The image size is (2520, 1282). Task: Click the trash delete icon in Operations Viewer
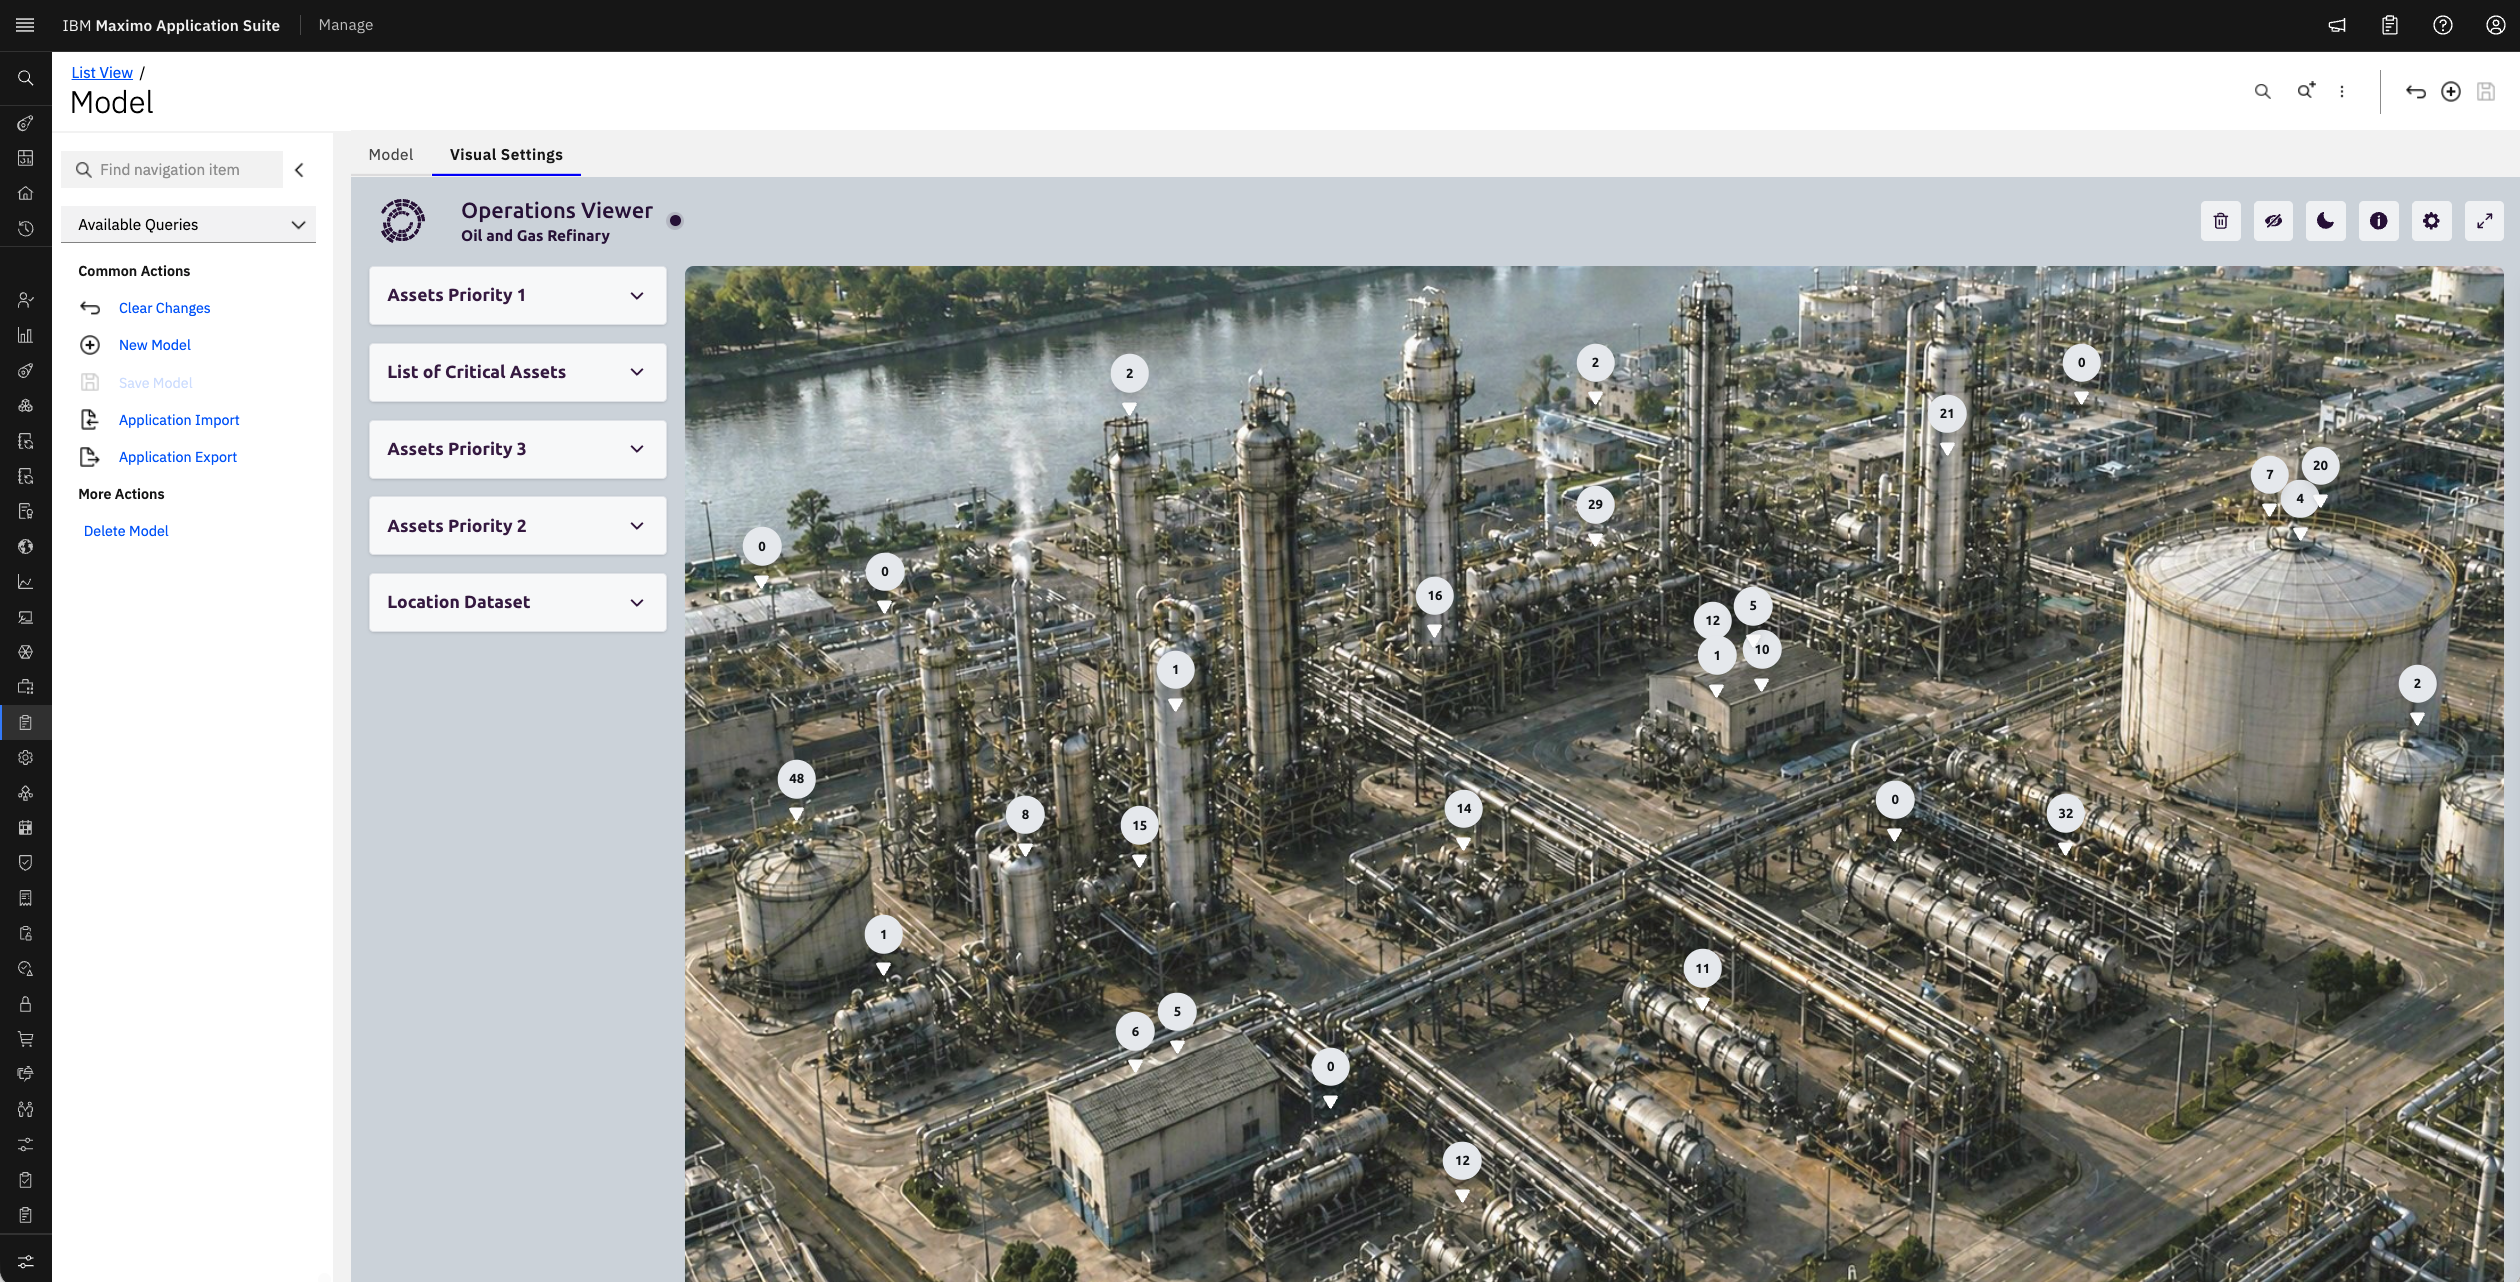(x=2221, y=221)
